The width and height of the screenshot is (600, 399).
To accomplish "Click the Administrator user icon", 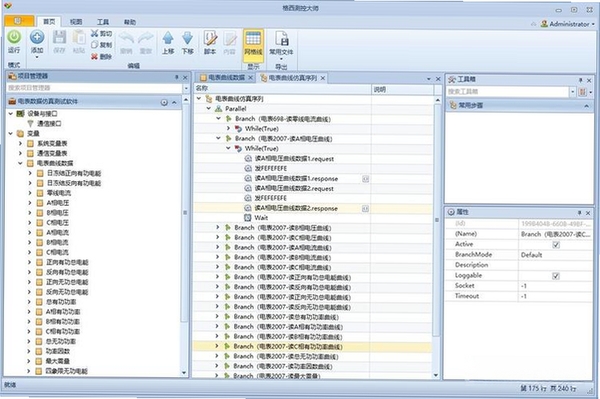I will click(544, 24).
